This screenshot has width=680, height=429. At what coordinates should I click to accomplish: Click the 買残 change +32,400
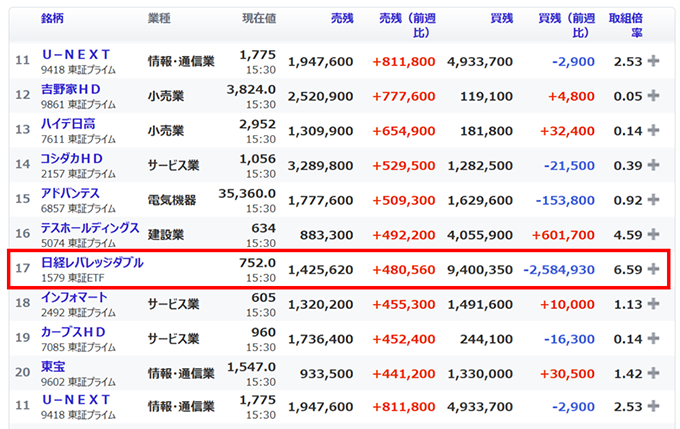click(x=567, y=131)
